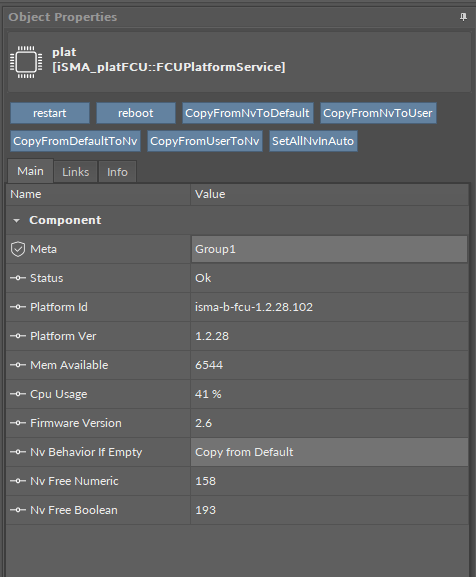Image resolution: width=476 pixels, height=577 pixels.
Task: Click the slot icon beside Nv Free Boolean
Action: point(18,510)
